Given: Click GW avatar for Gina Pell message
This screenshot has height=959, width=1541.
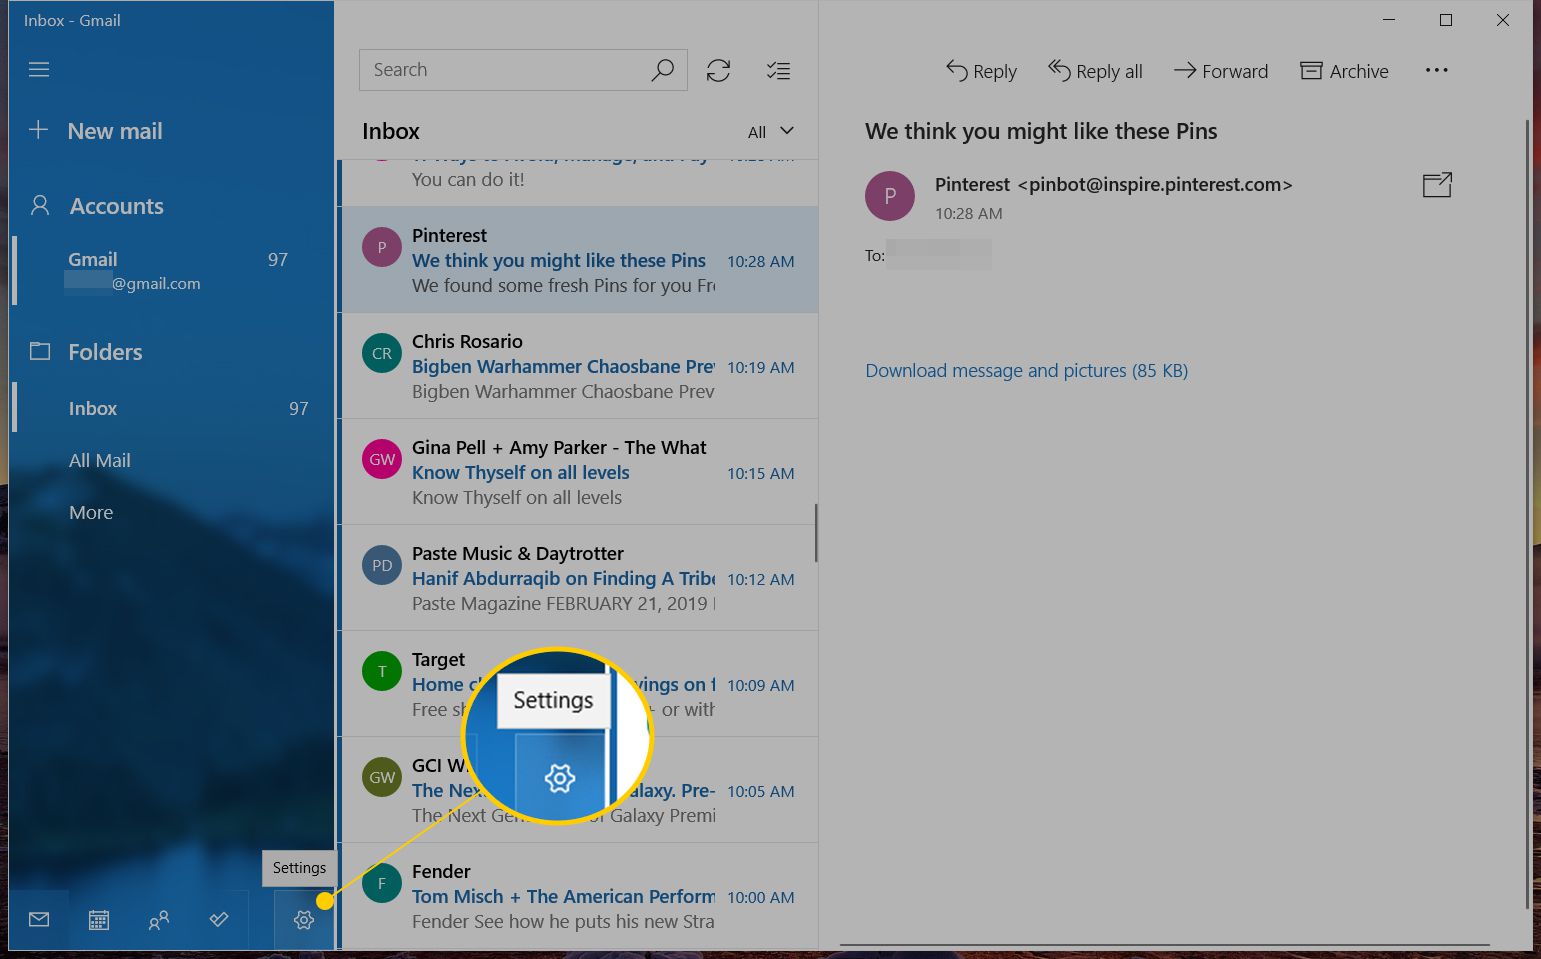Looking at the screenshot, I should coord(382,459).
